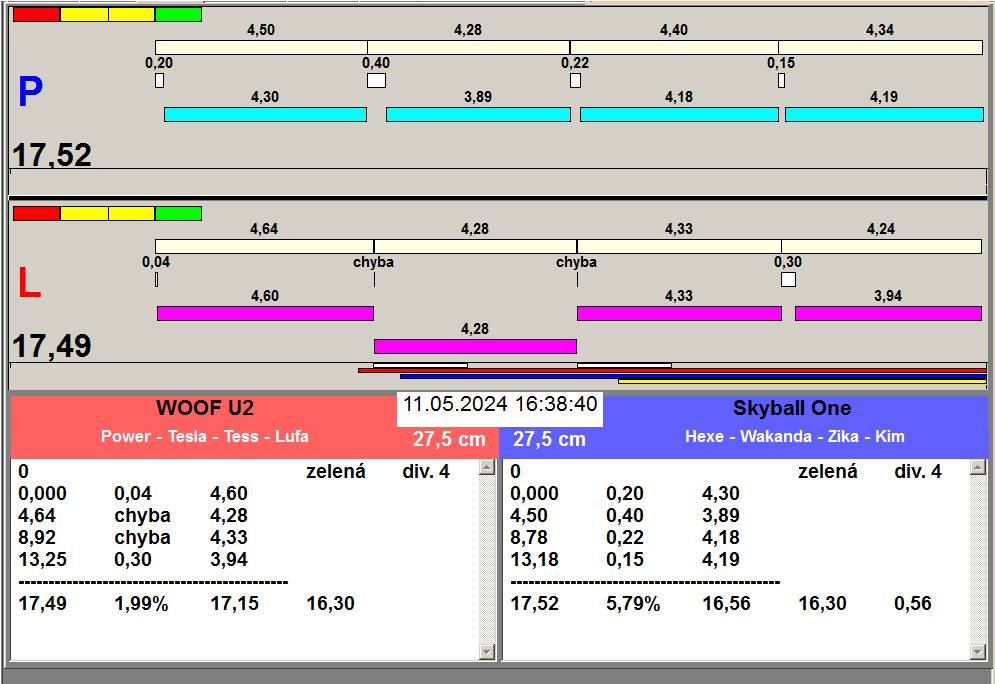995x684 pixels.
Task: Click the dog names Power - Tesla - Tess - Lufa
Action: 205,437
